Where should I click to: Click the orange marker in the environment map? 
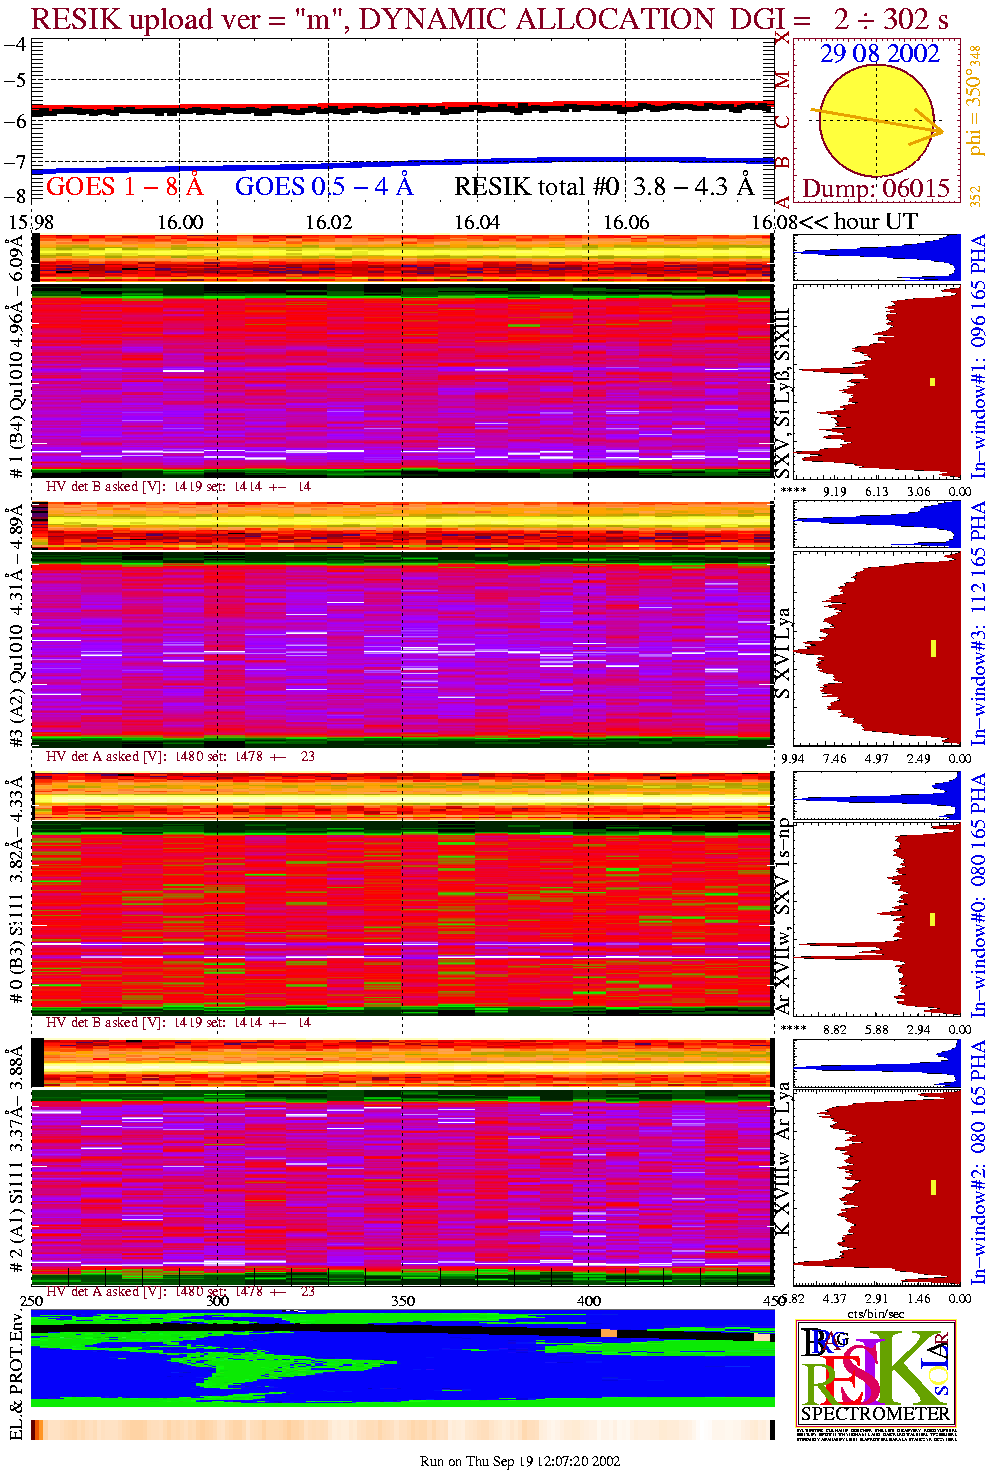[609, 1333]
